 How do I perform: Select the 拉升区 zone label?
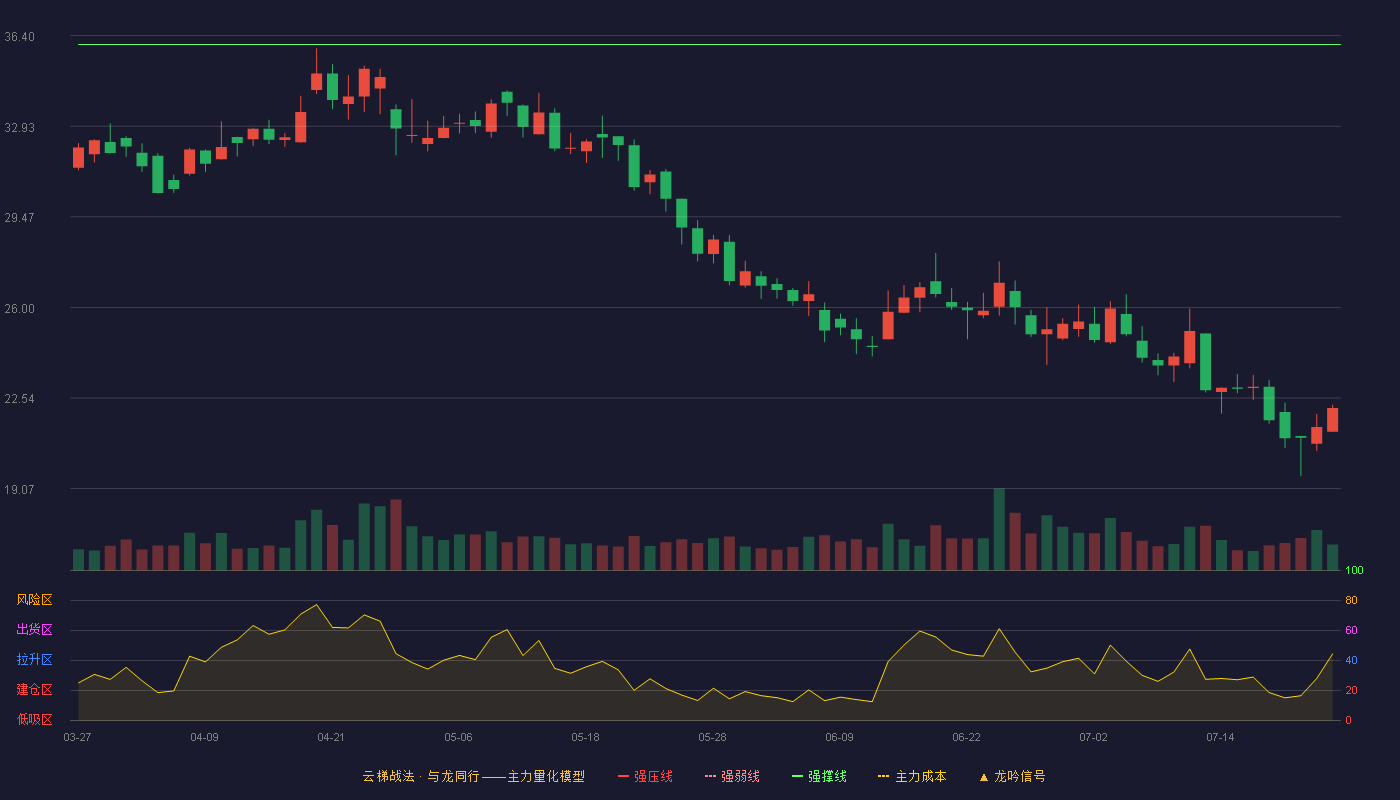[x=34, y=660]
